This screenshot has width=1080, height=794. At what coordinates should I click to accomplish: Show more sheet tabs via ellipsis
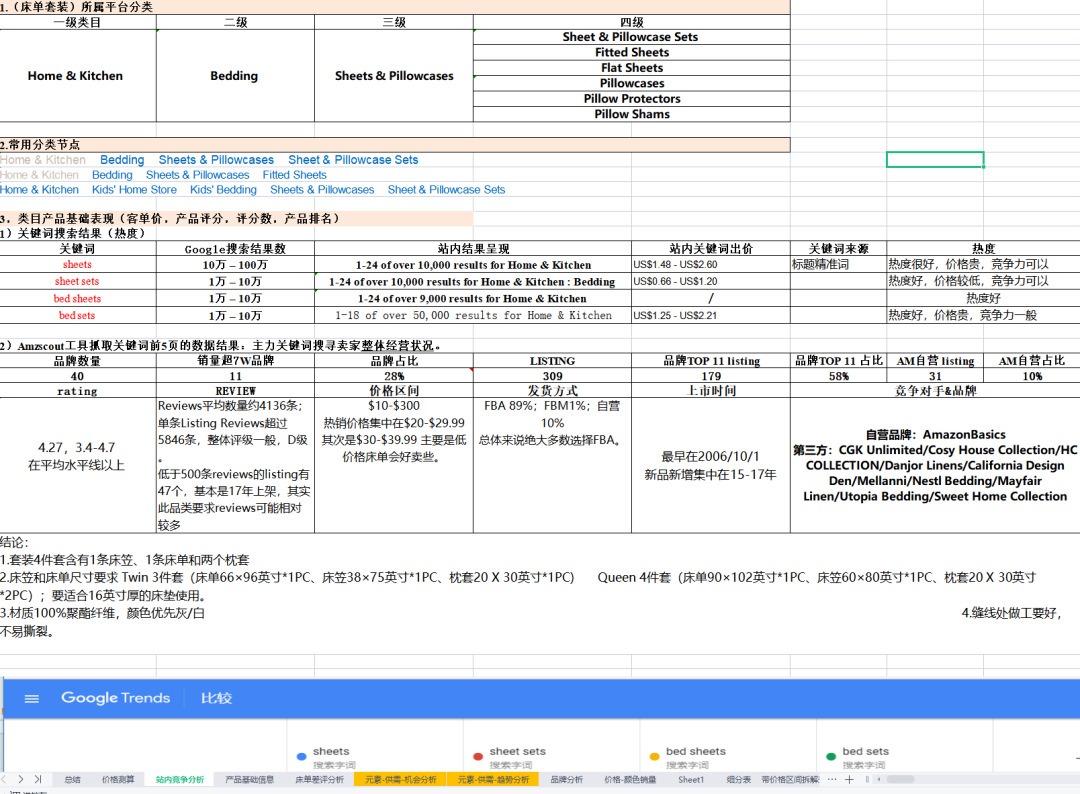pyautogui.click(x=832, y=780)
